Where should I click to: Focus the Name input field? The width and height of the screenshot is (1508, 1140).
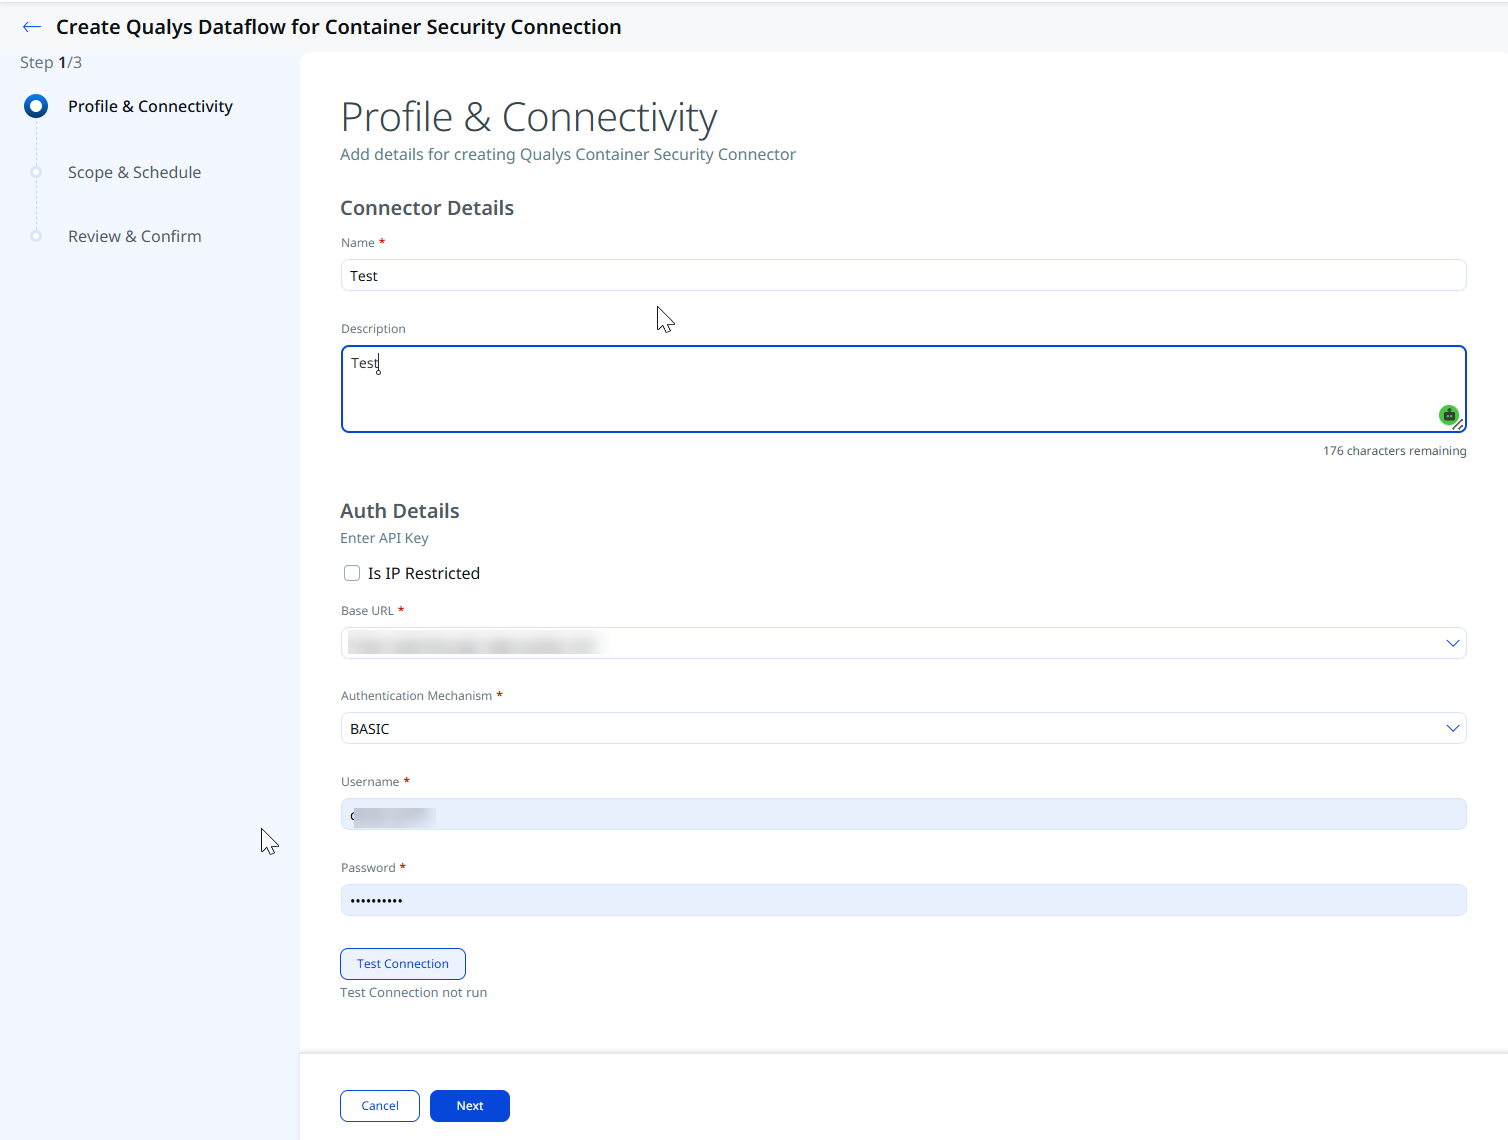pos(903,275)
